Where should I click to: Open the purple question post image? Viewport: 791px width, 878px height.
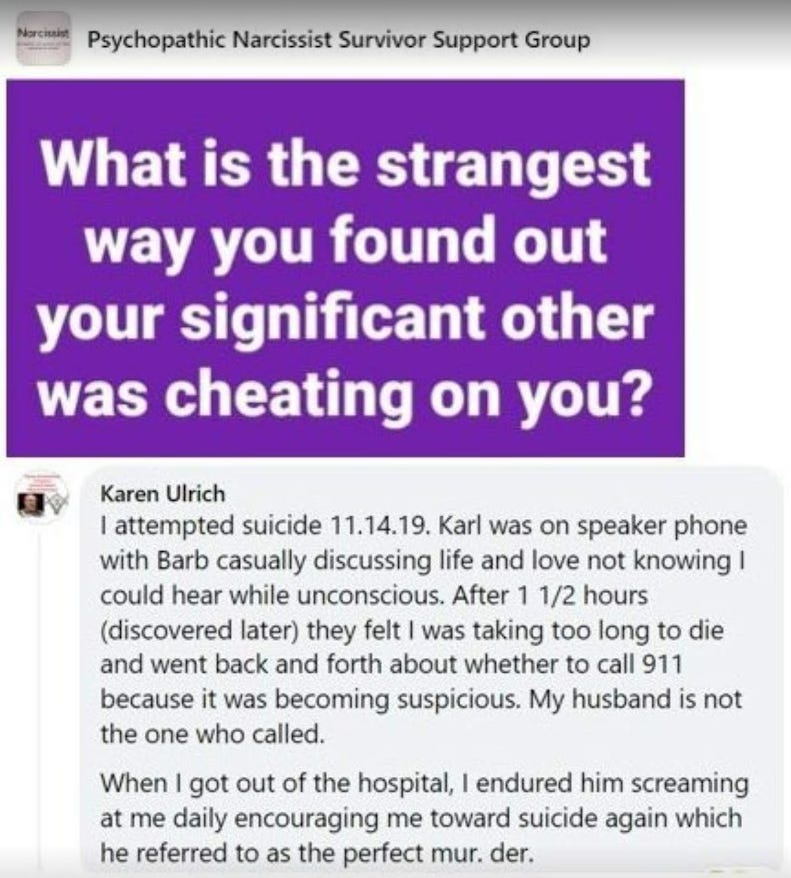[x=345, y=268]
